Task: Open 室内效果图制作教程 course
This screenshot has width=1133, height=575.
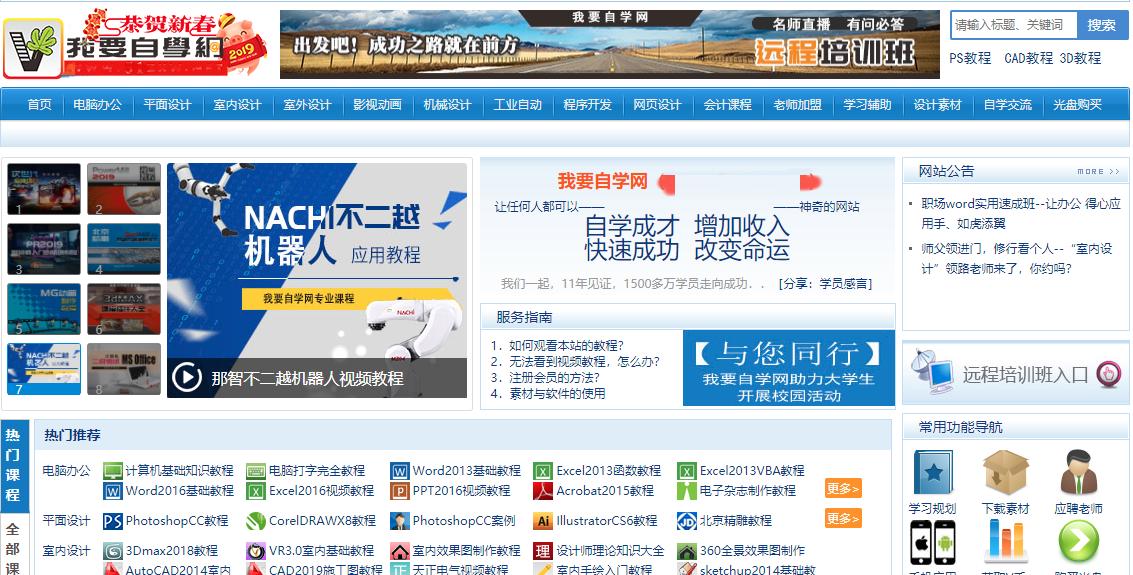Action: coord(467,551)
